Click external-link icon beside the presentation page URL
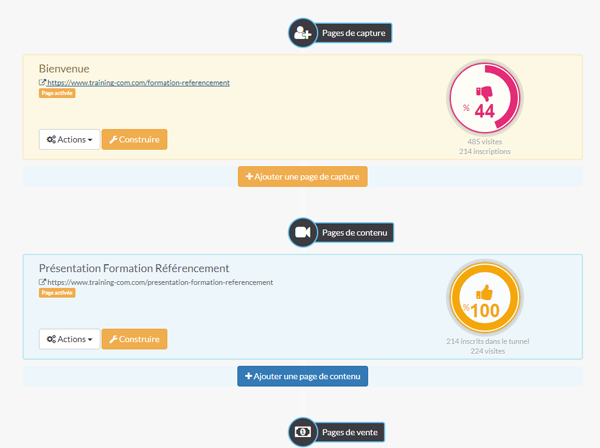 point(42,282)
